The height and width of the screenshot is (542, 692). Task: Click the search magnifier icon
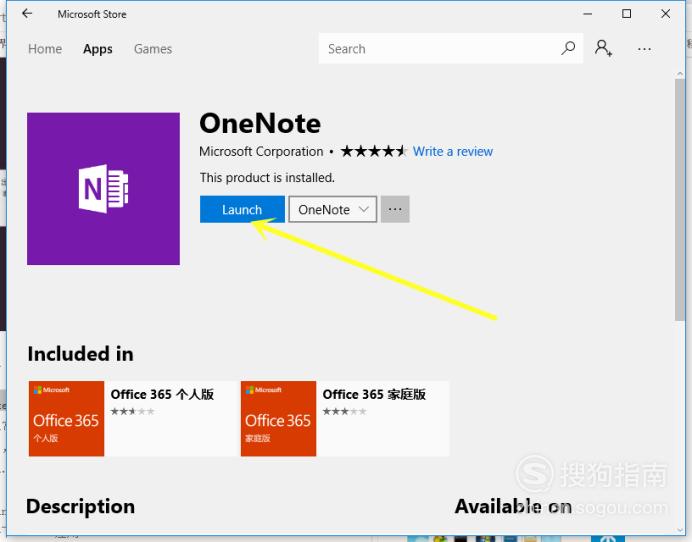568,48
